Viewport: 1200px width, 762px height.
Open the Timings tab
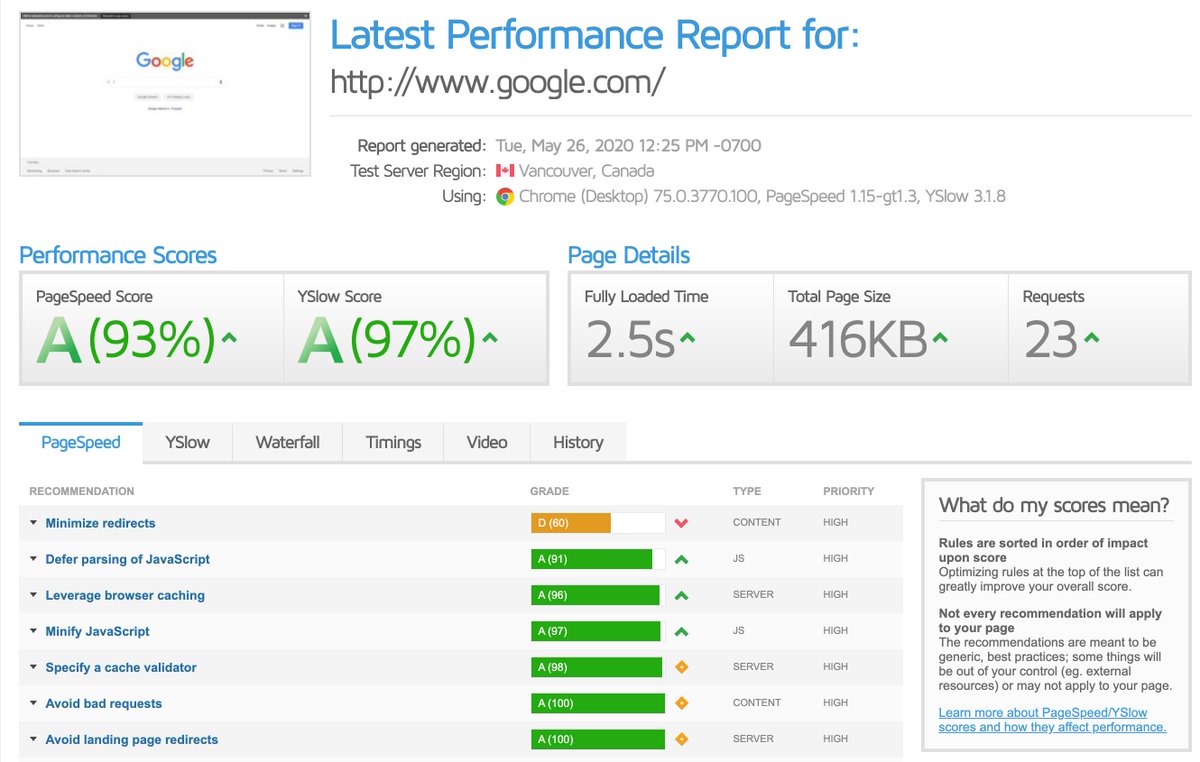[393, 442]
